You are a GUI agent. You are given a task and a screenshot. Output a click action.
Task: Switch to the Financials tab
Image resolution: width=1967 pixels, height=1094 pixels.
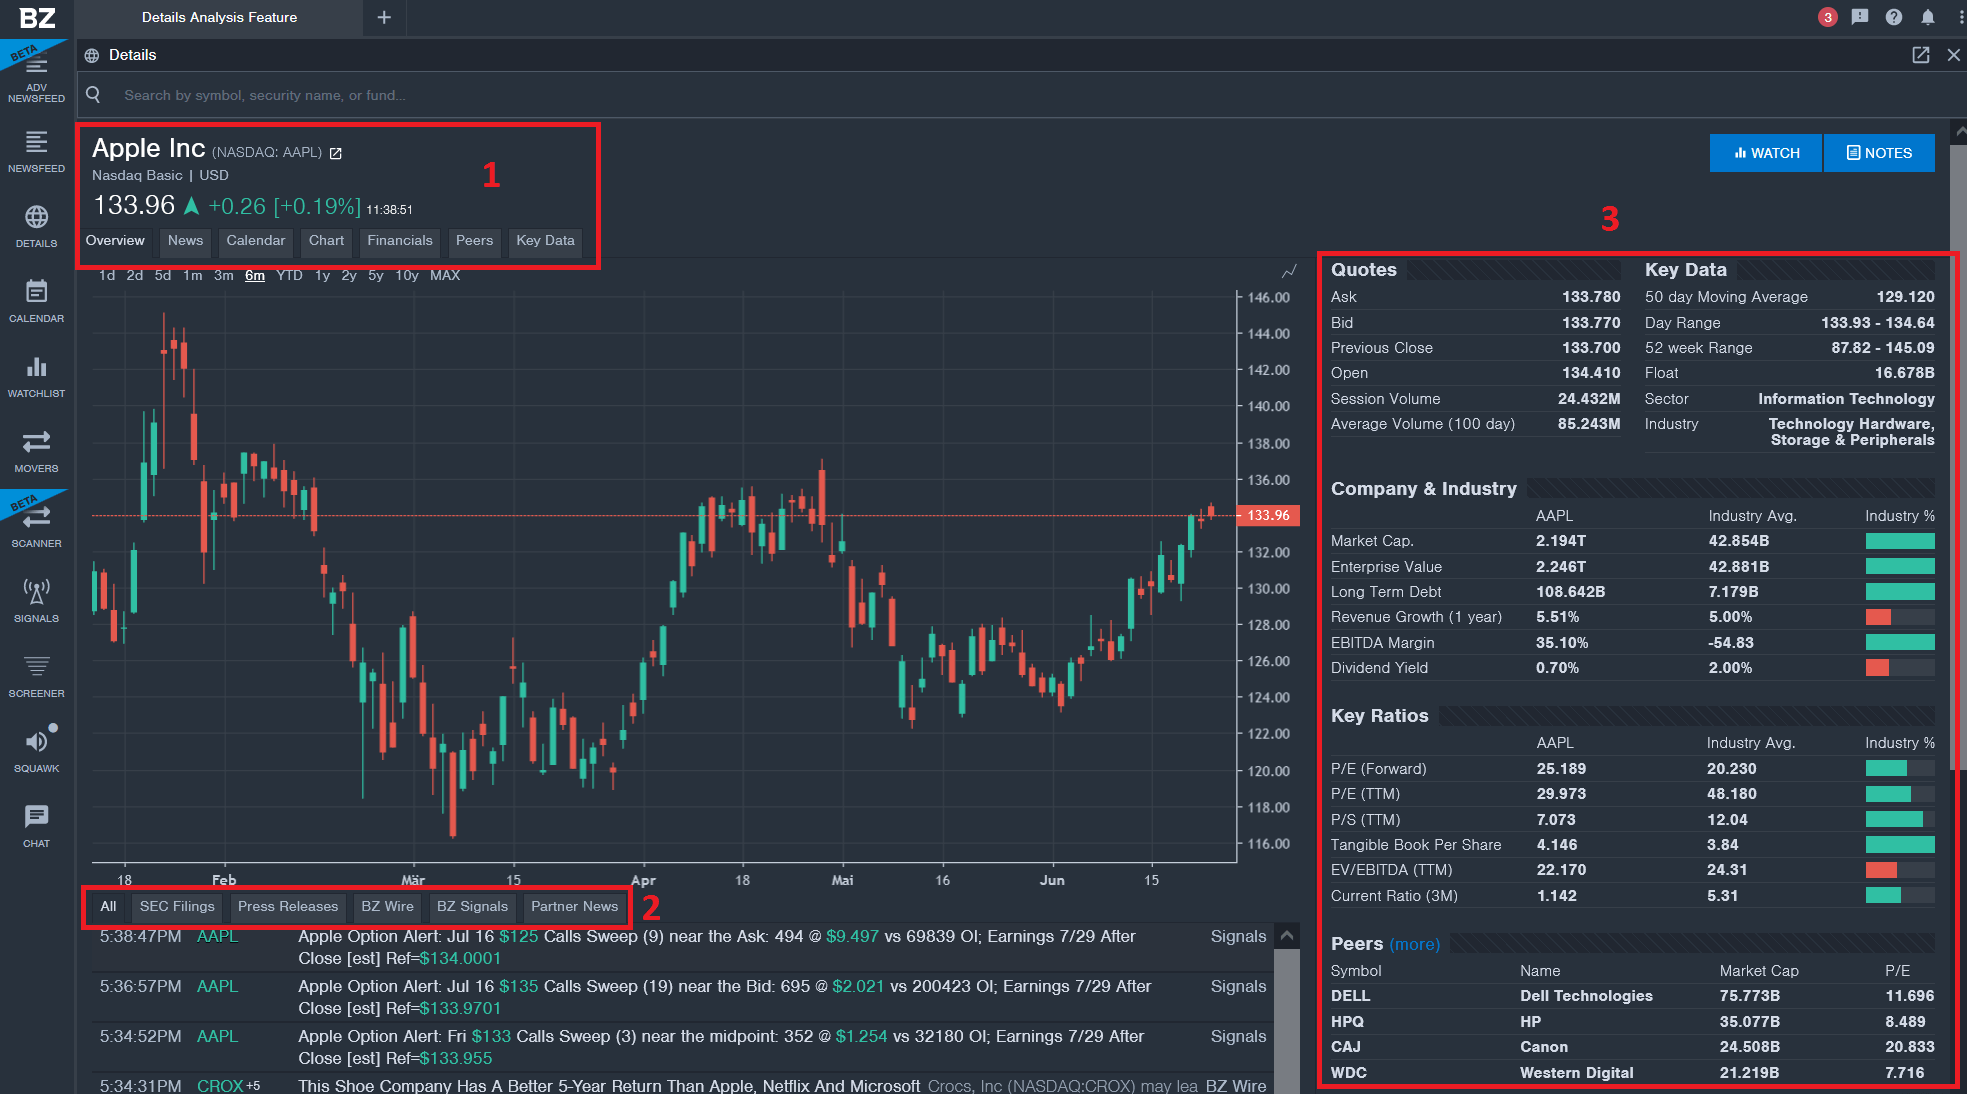[x=400, y=241]
